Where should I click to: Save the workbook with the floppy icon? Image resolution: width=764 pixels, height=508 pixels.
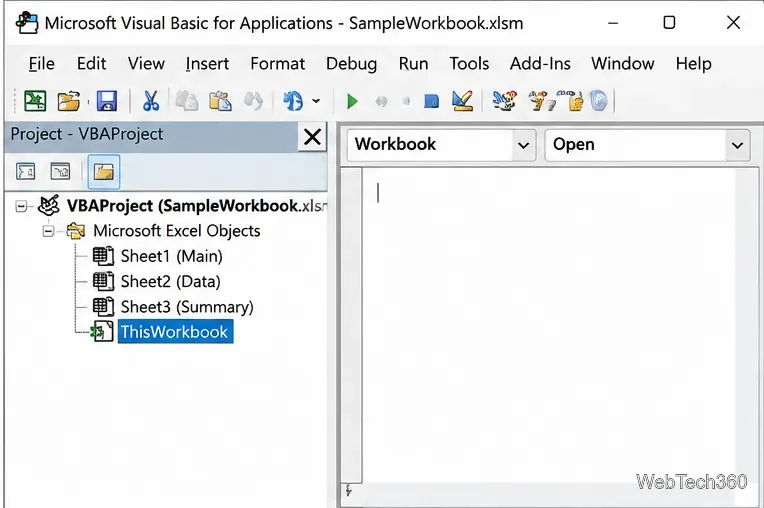tap(107, 101)
